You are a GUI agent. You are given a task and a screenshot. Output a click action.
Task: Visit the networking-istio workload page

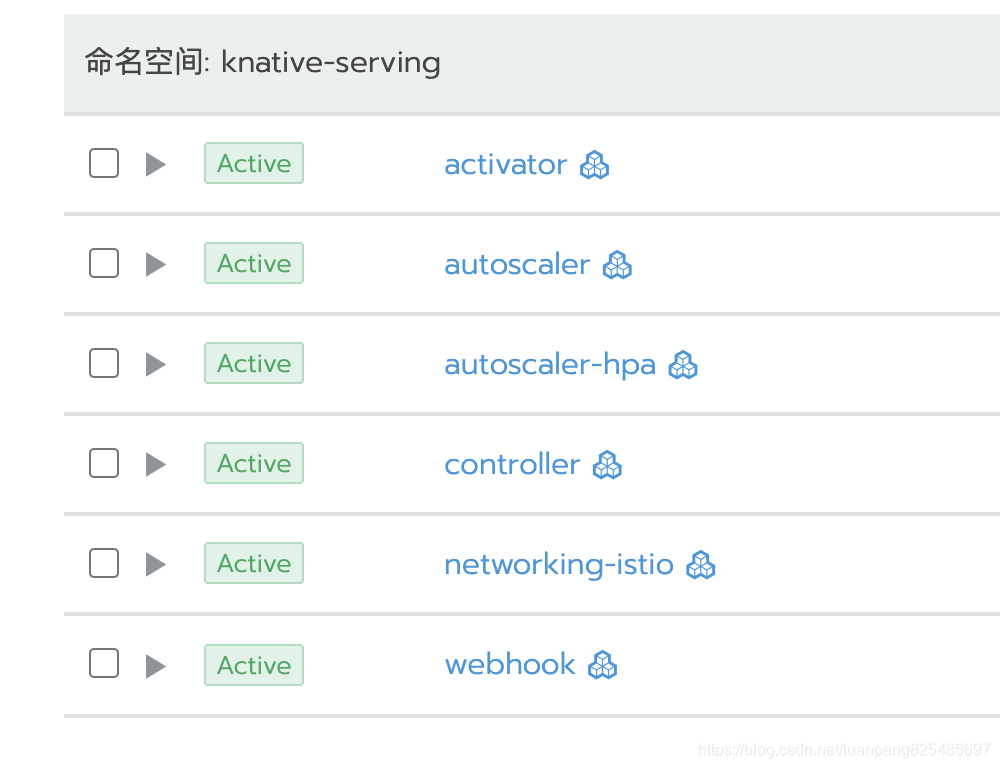(559, 565)
